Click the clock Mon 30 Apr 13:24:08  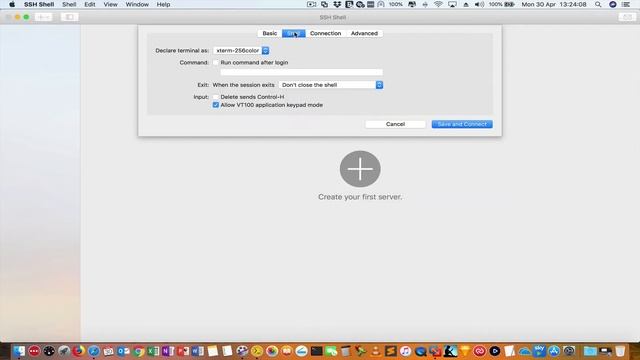pos(554,4)
